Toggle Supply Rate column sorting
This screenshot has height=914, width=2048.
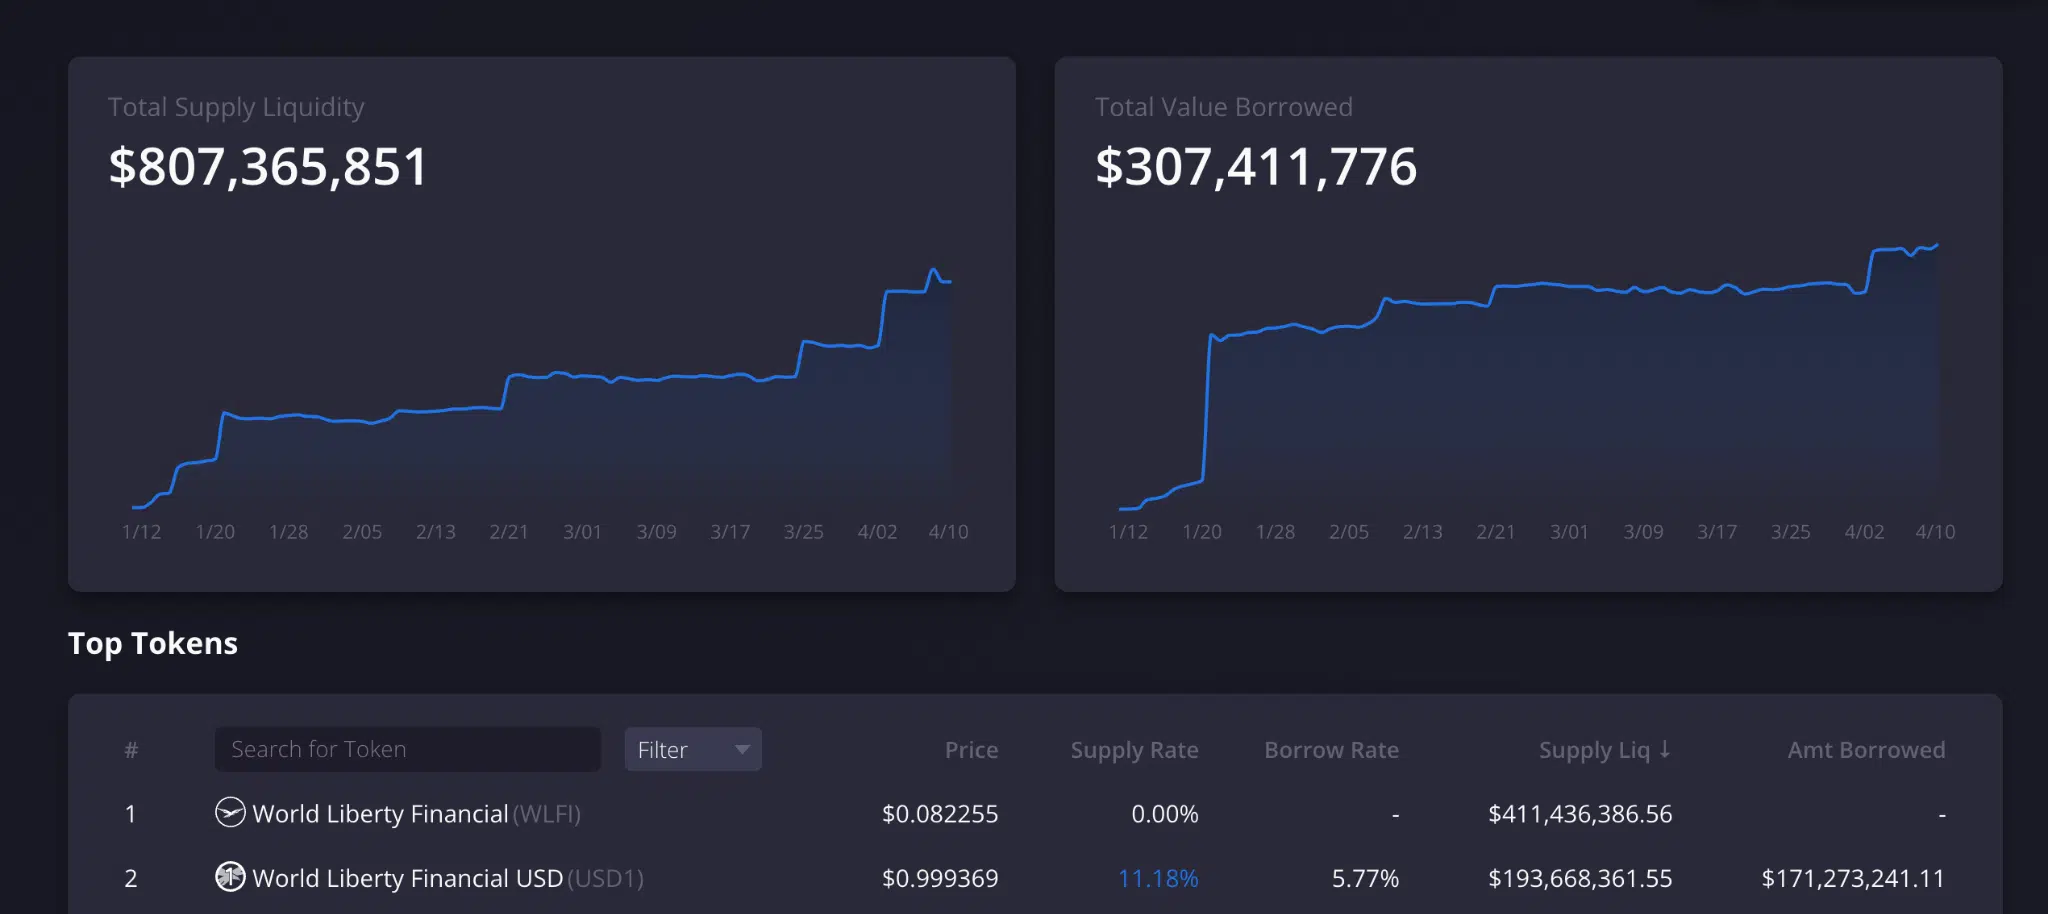pyautogui.click(x=1134, y=749)
